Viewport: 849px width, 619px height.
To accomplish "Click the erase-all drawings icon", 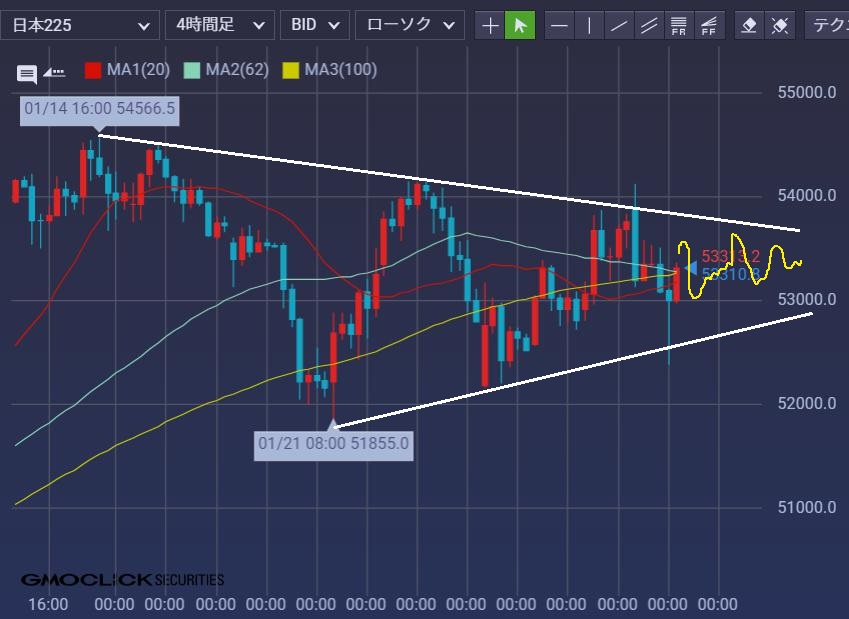I will tap(778, 25).
